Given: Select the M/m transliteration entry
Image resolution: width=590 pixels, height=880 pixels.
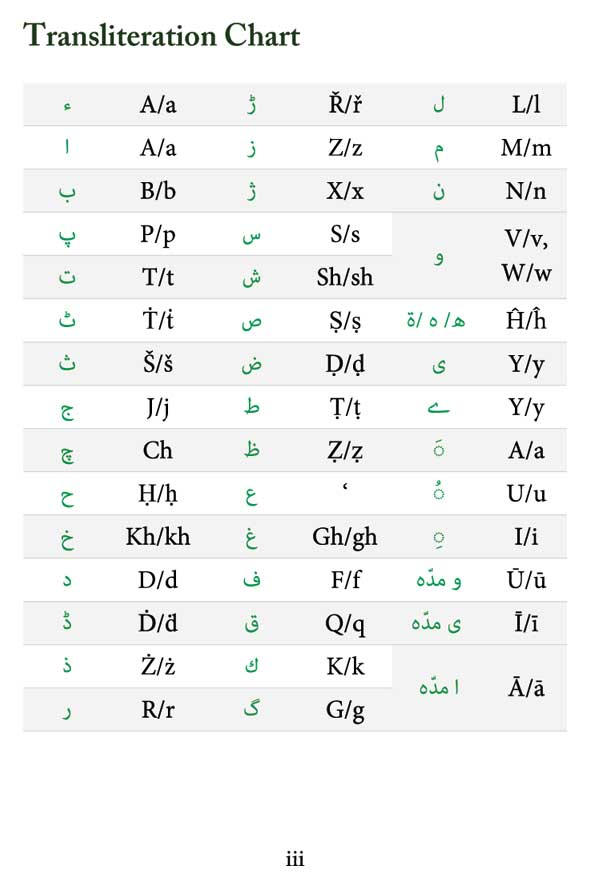Looking at the screenshot, I should coord(526,148).
